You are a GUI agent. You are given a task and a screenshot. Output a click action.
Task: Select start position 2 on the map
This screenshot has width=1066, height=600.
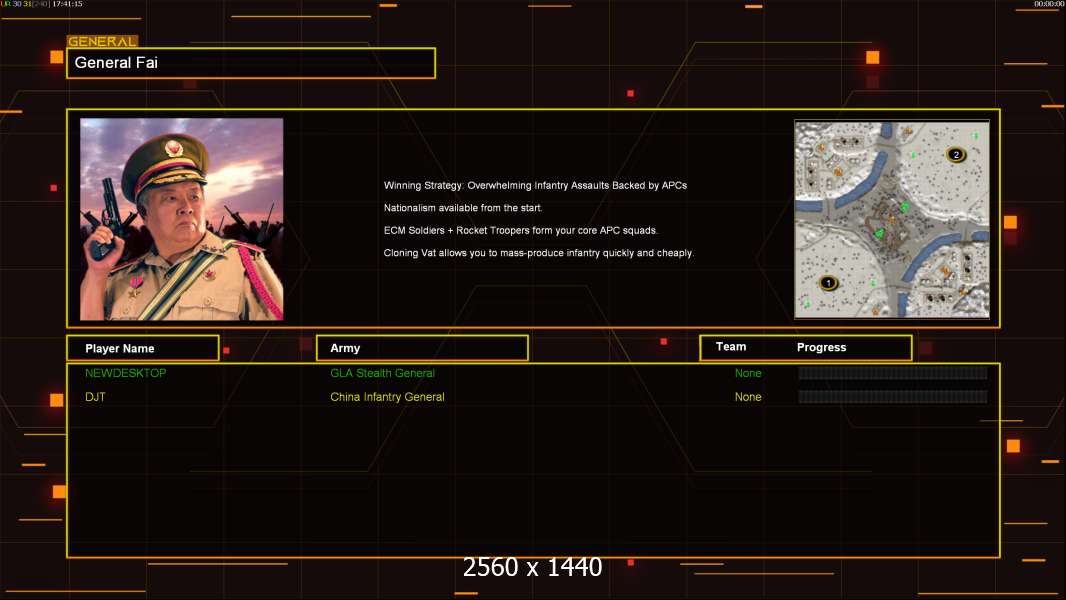(956, 154)
